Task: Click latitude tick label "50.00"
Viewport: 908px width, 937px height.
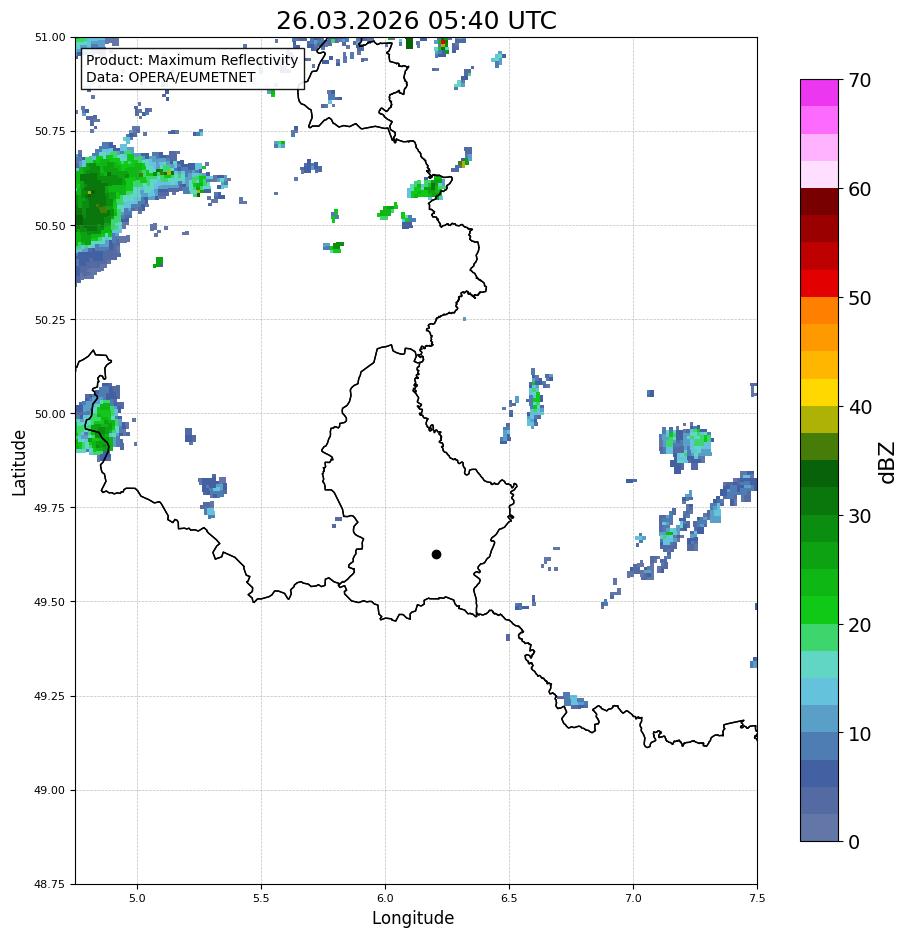Action: [50, 414]
